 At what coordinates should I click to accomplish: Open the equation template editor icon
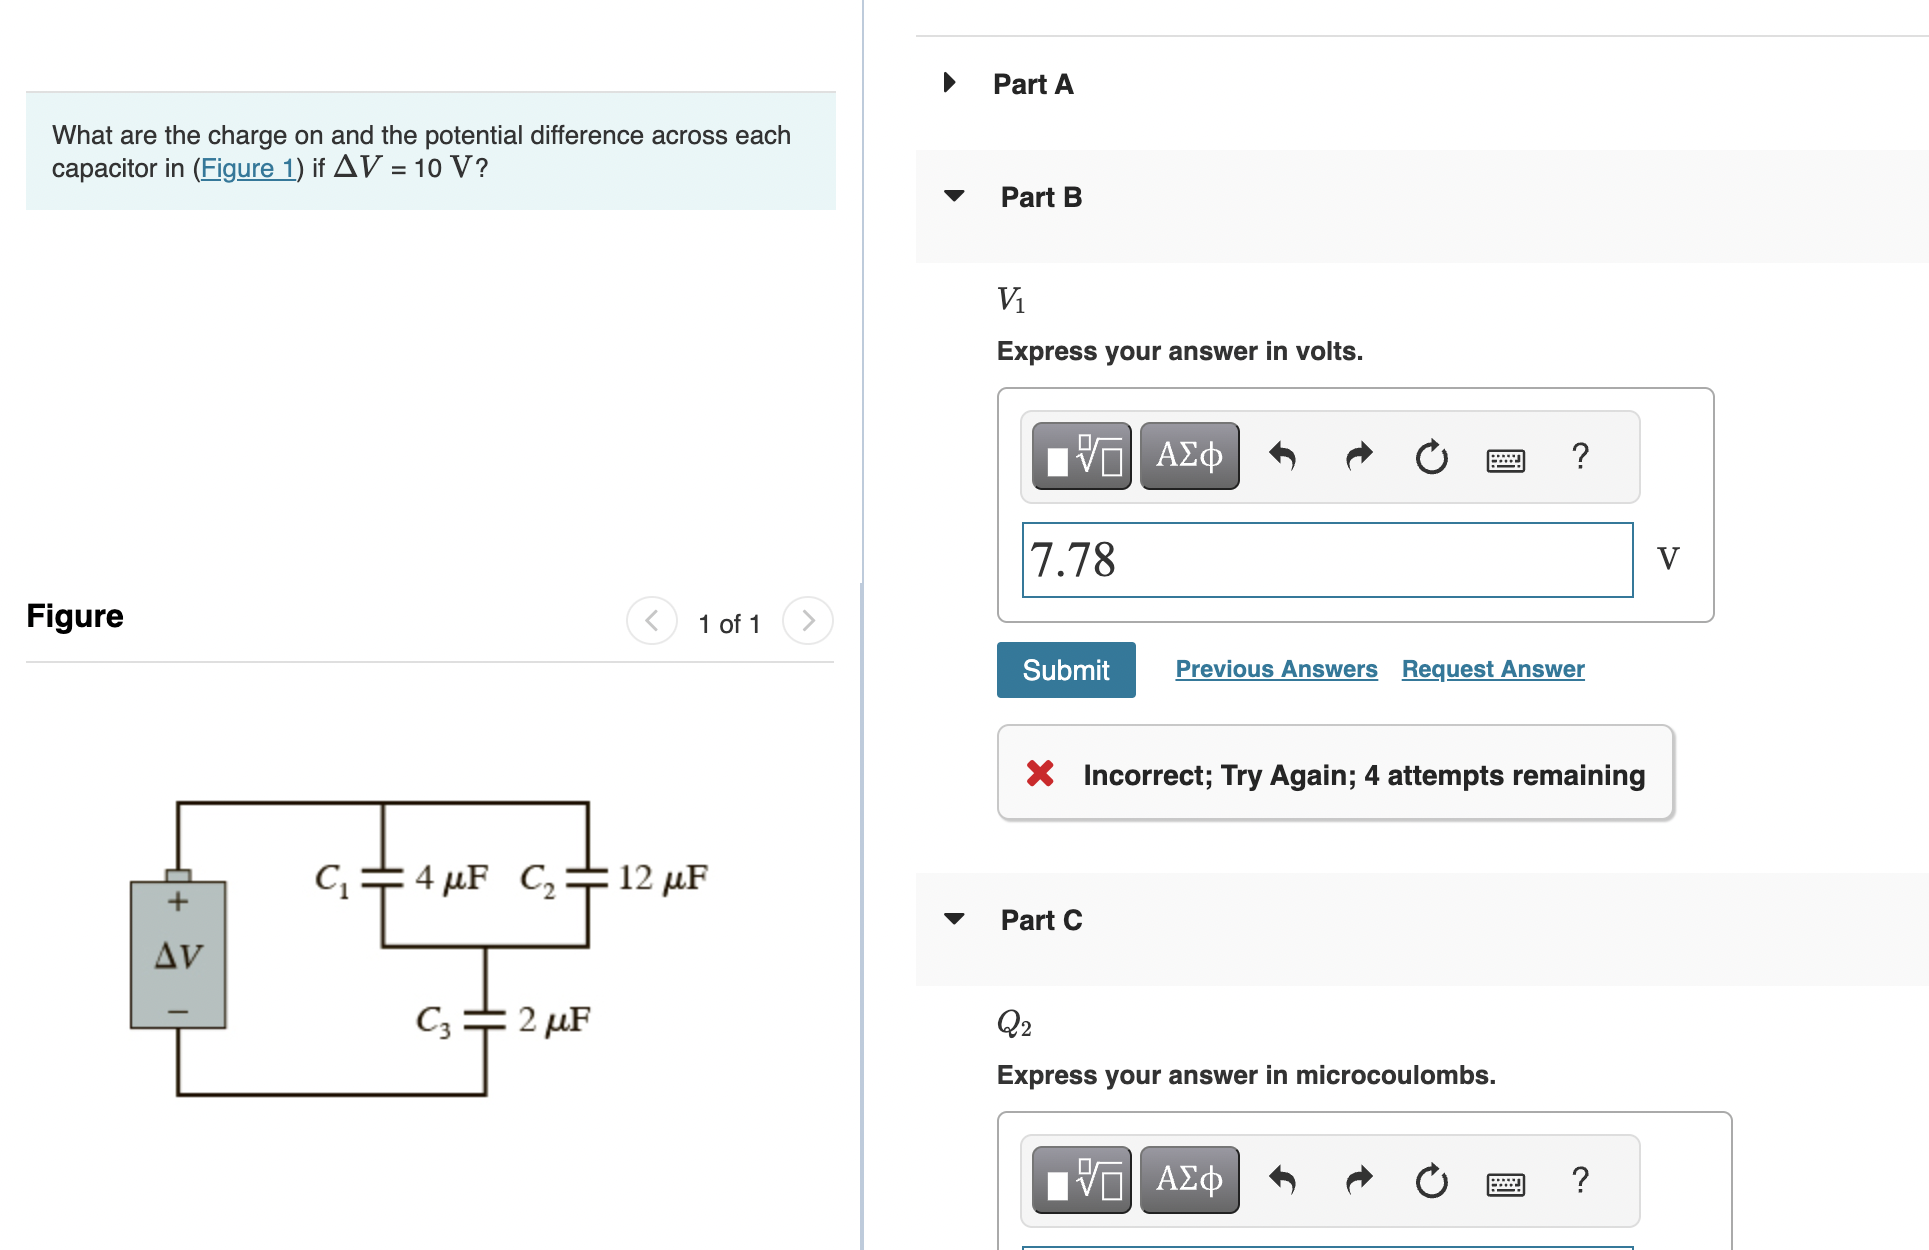tap(1080, 455)
